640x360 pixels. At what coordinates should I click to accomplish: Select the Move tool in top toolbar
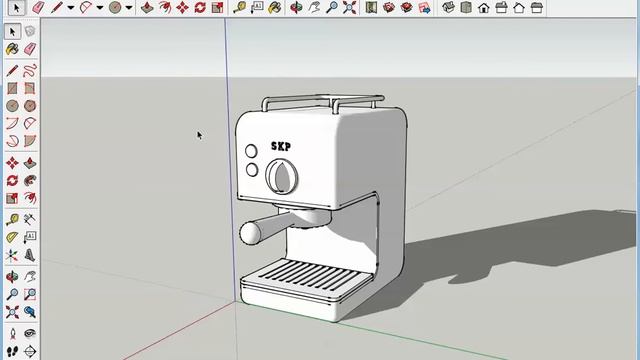[182, 7]
